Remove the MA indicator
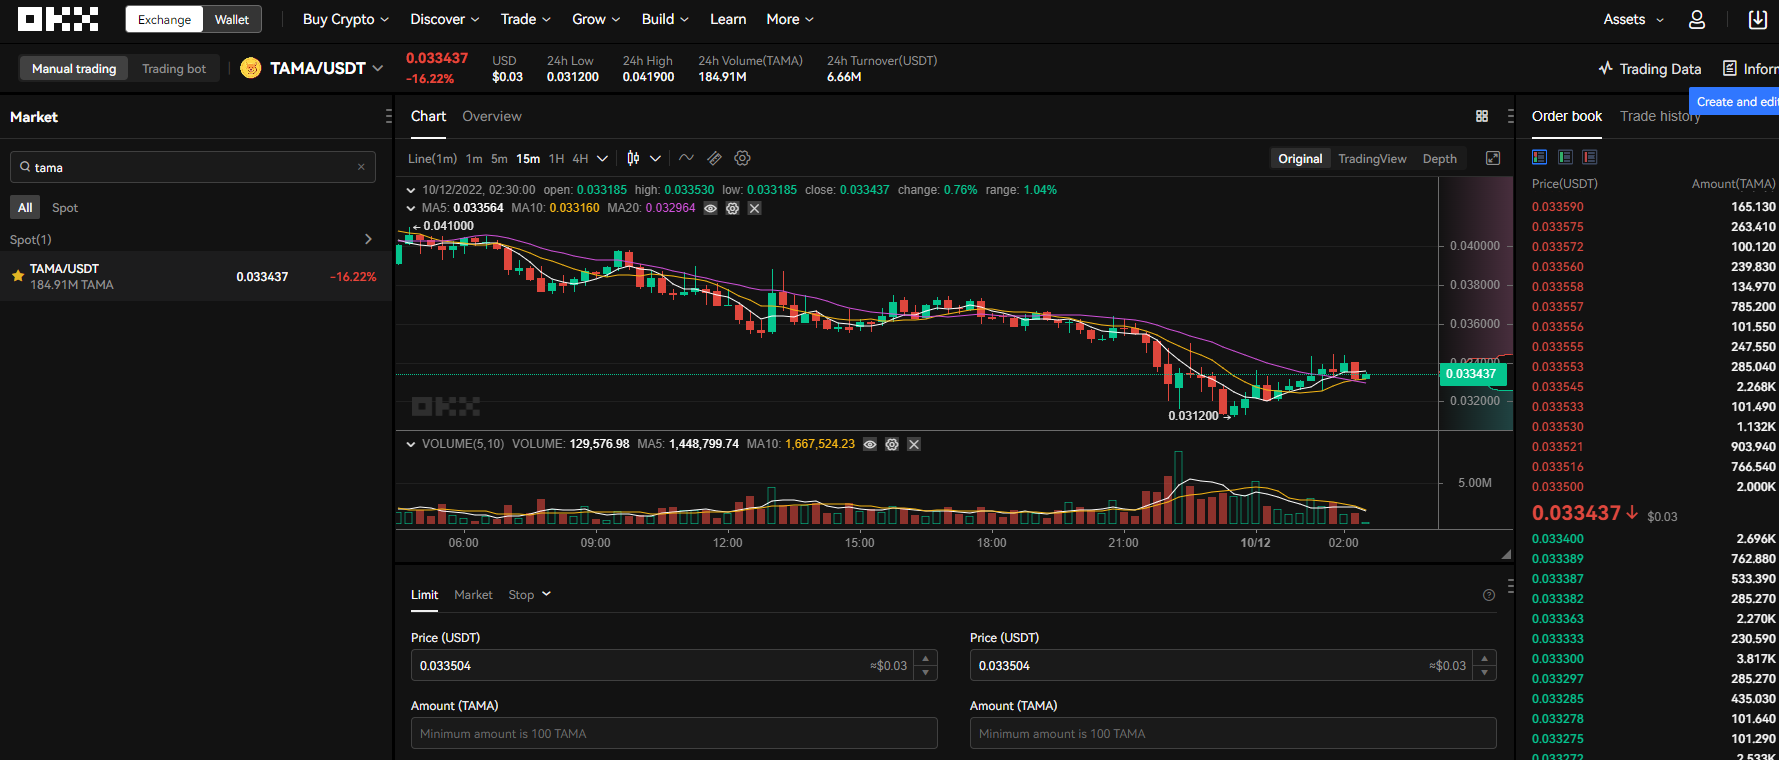The image size is (1779, 760). (x=755, y=208)
